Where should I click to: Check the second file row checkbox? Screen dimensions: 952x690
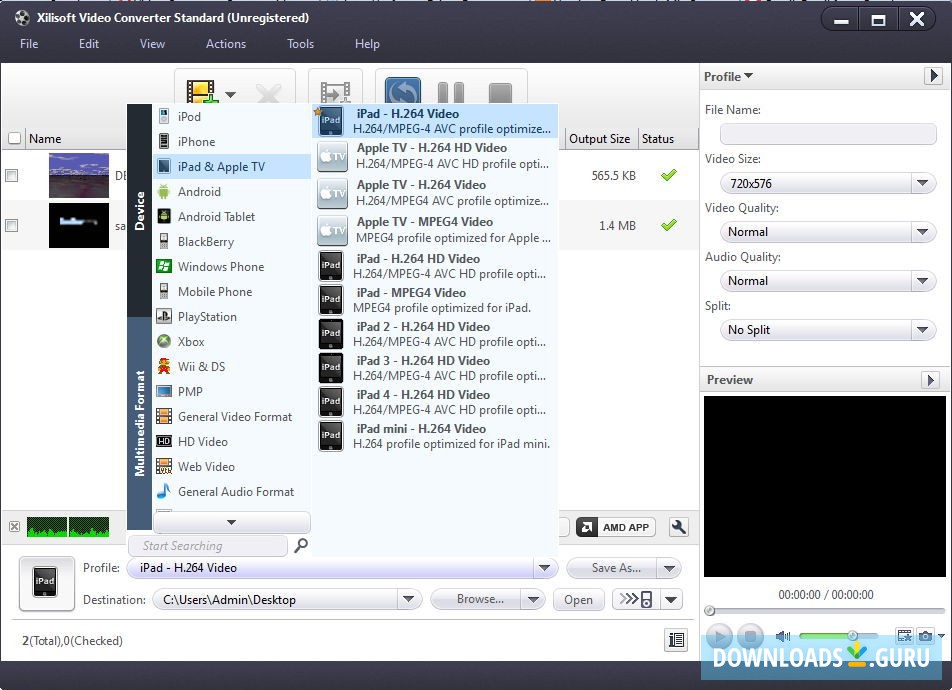[x=12, y=225]
